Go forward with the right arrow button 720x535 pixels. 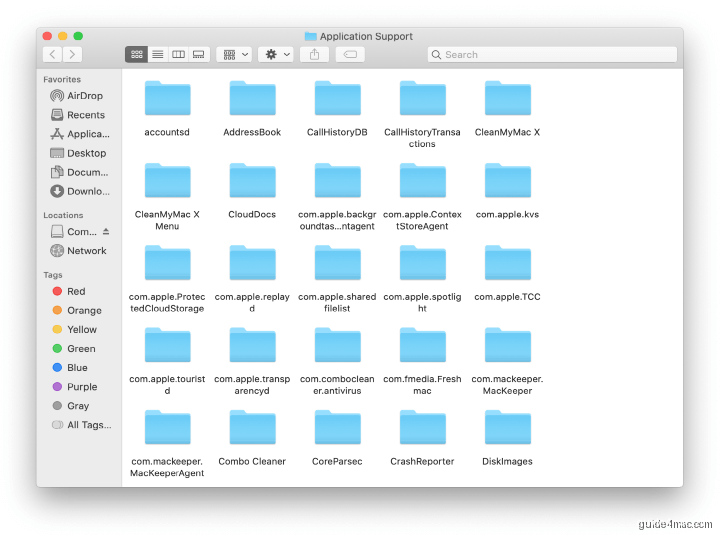coord(73,54)
